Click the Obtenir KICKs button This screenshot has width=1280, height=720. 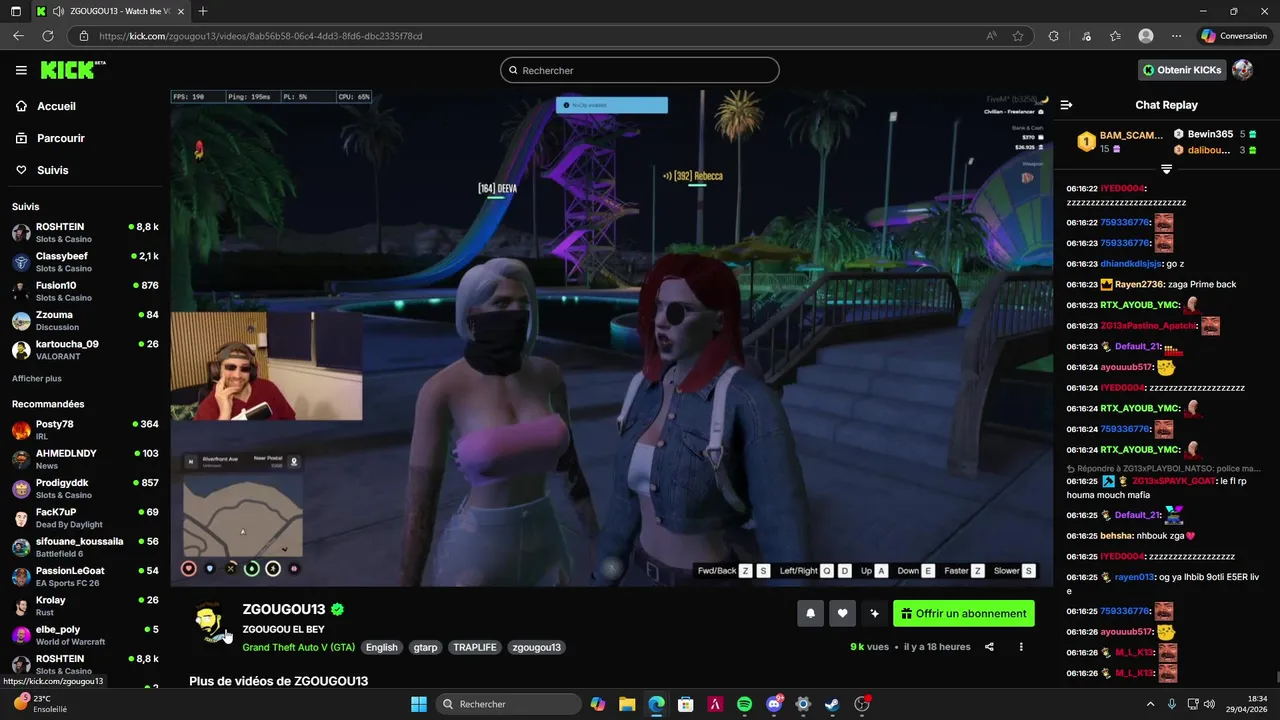1182,70
